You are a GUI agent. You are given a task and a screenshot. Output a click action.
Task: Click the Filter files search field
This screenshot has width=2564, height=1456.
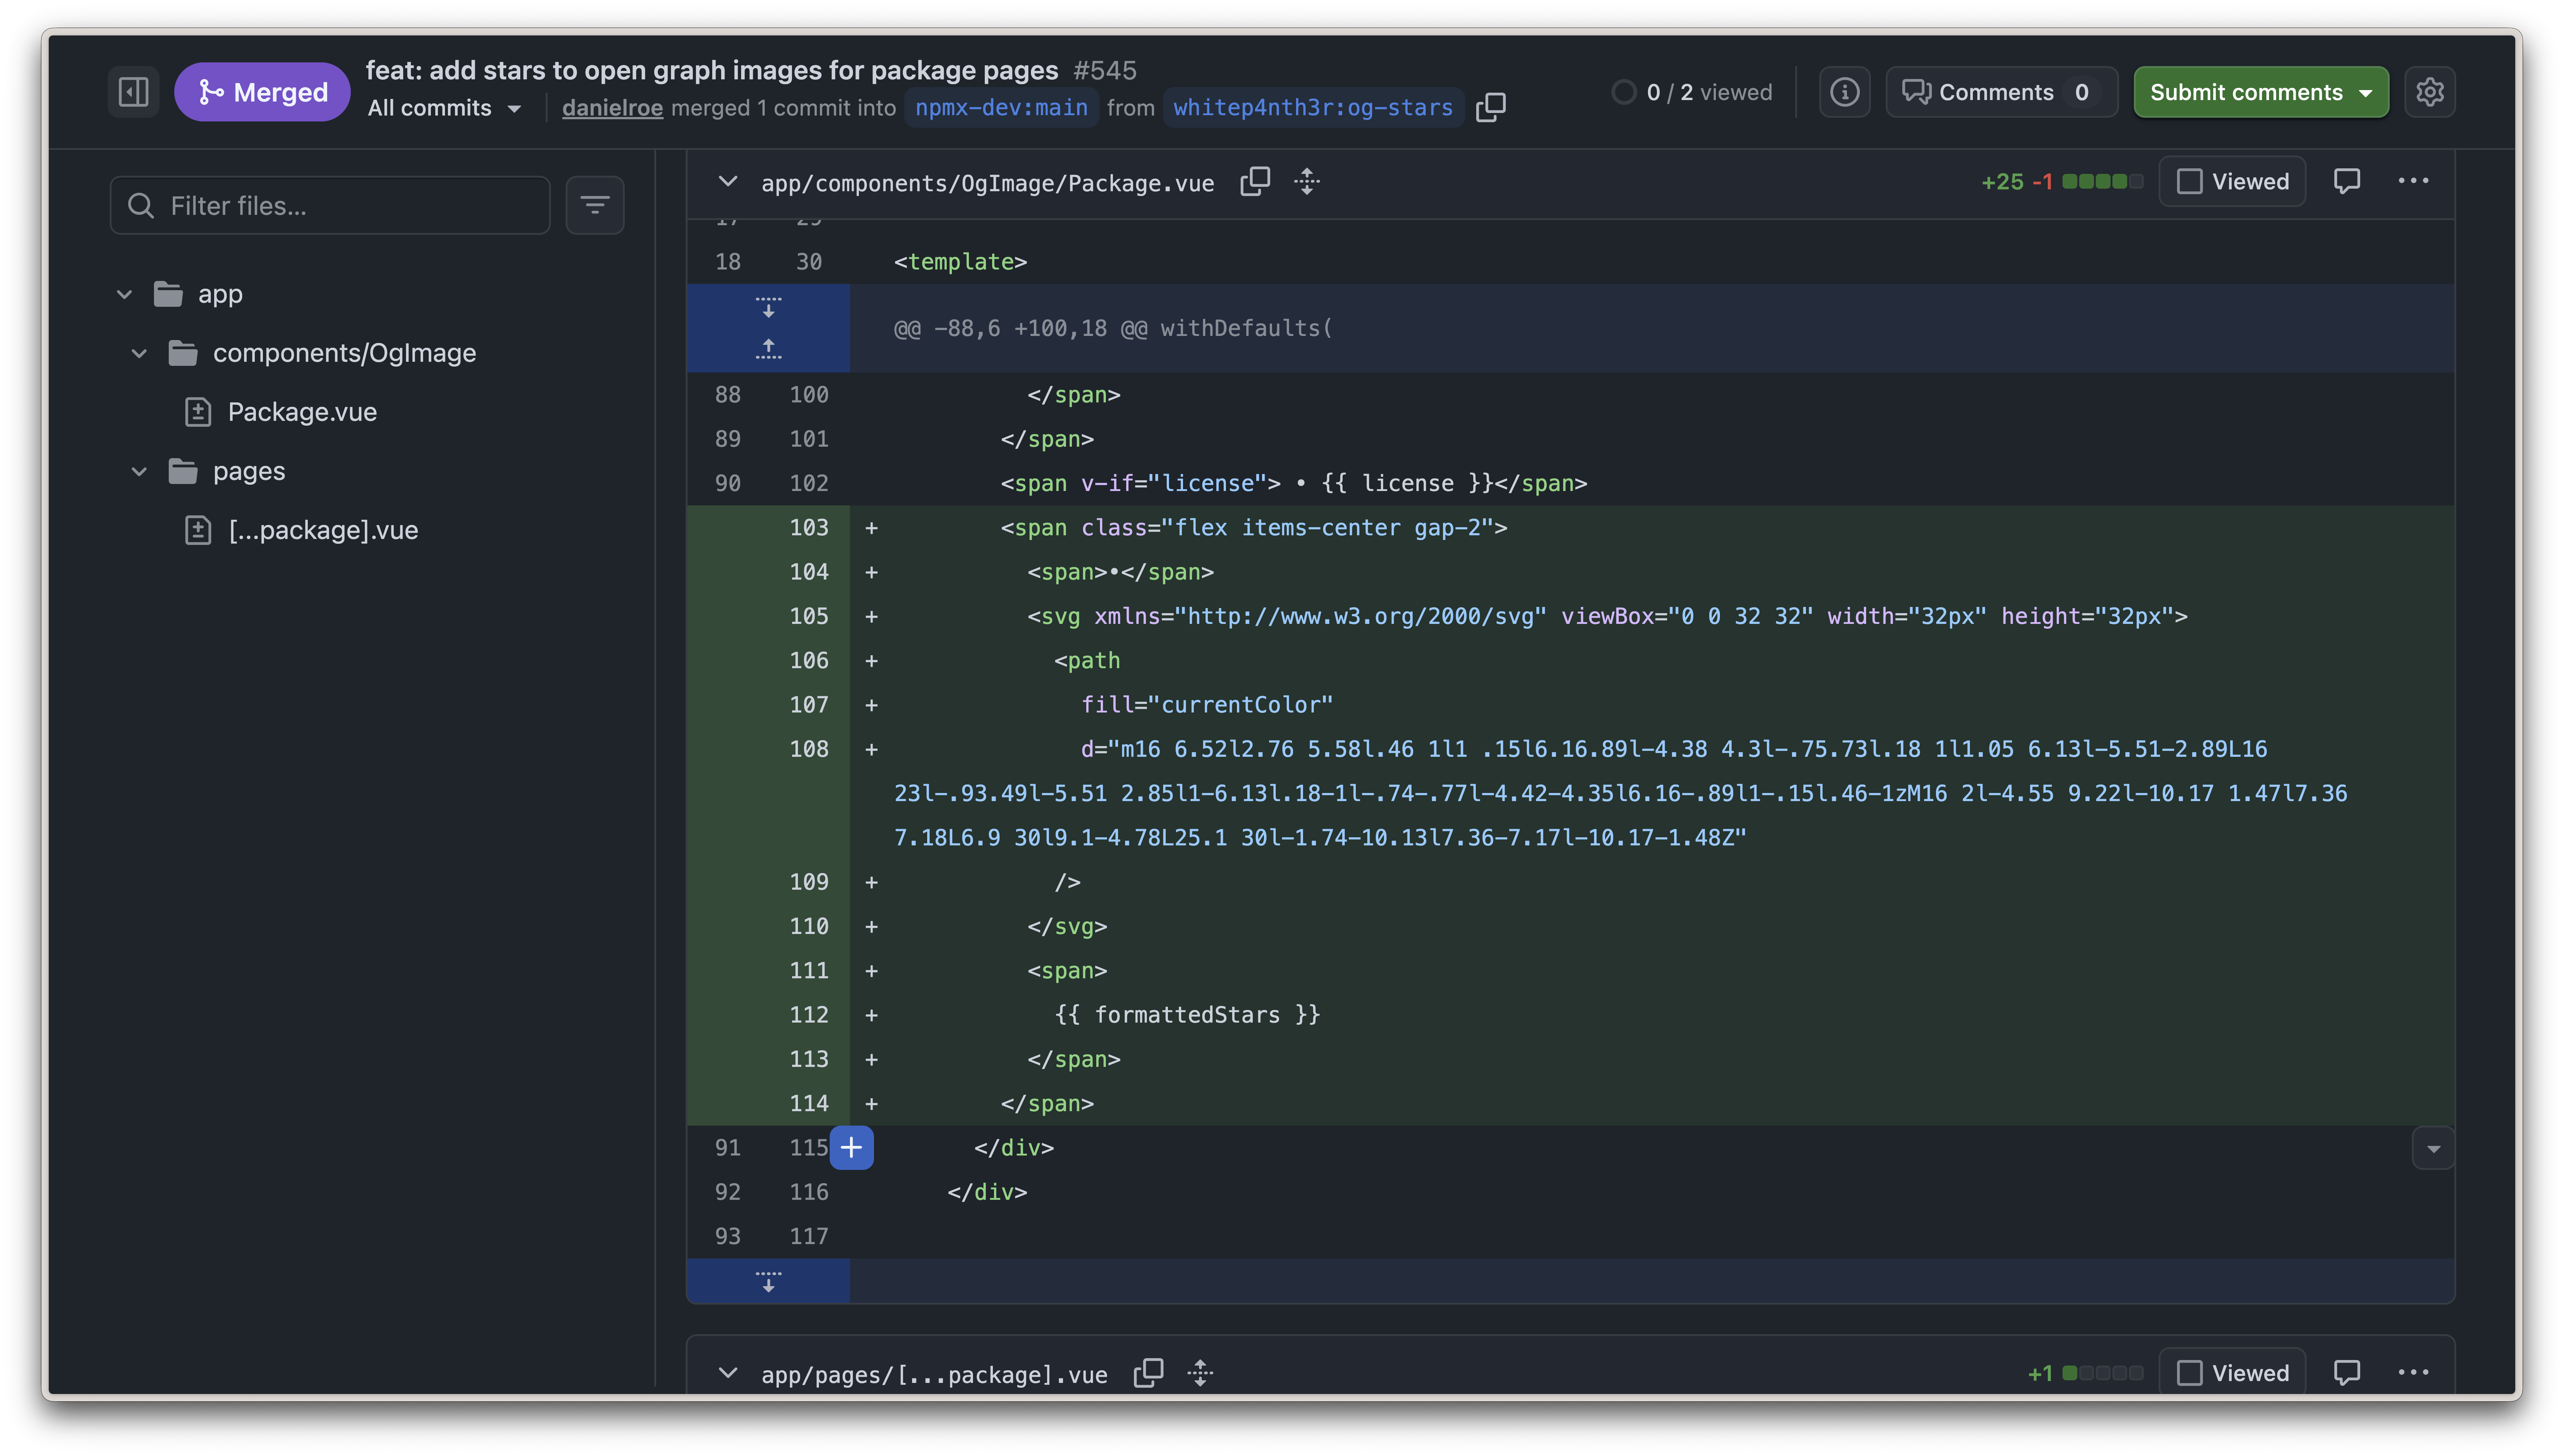pyautogui.click(x=330, y=205)
